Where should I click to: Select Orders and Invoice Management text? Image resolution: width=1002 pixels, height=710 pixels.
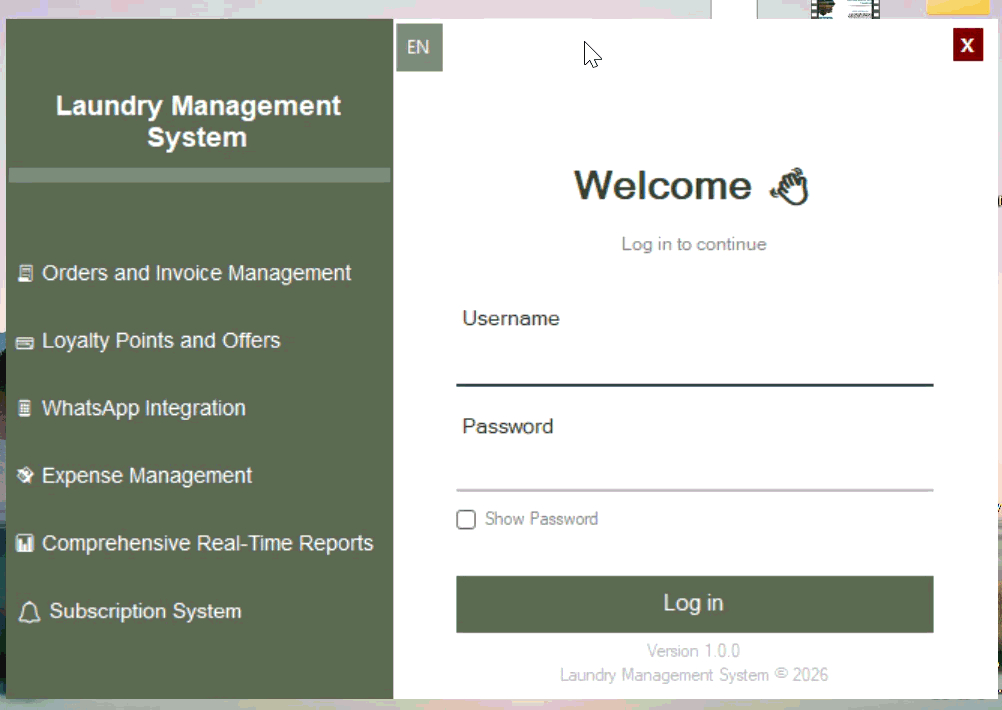point(196,274)
